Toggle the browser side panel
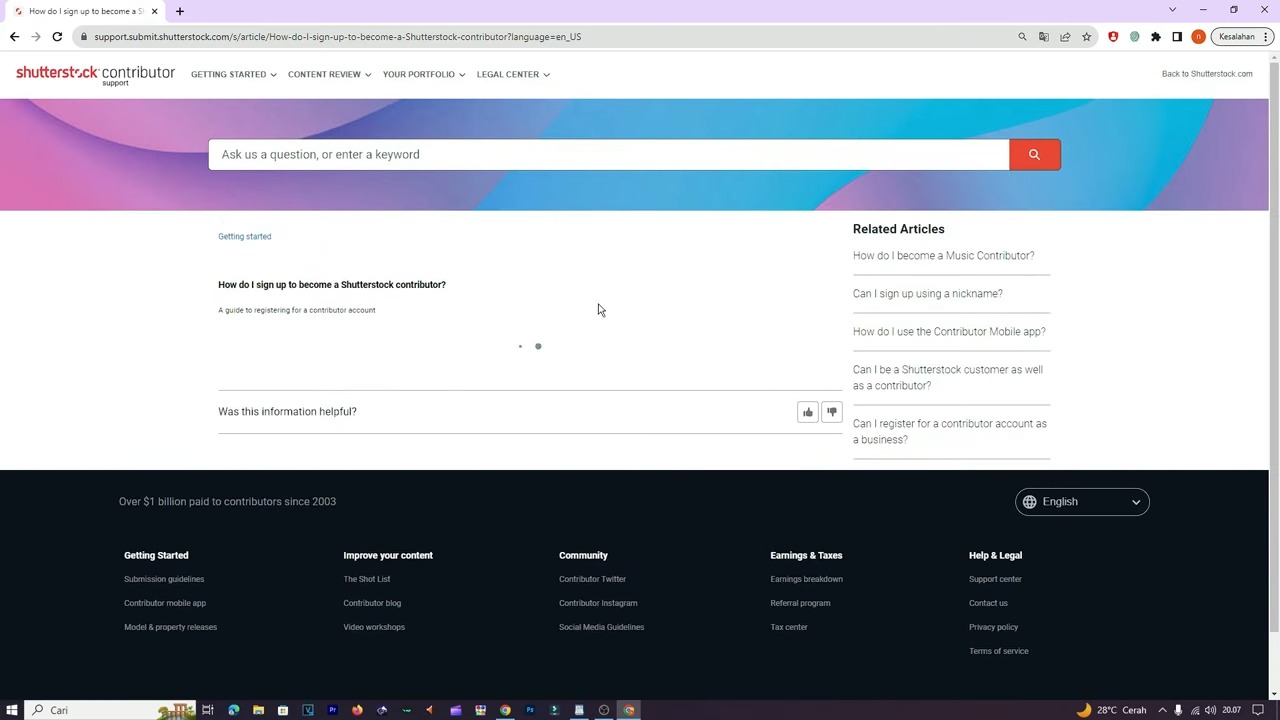The width and height of the screenshot is (1280, 720). [1177, 37]
